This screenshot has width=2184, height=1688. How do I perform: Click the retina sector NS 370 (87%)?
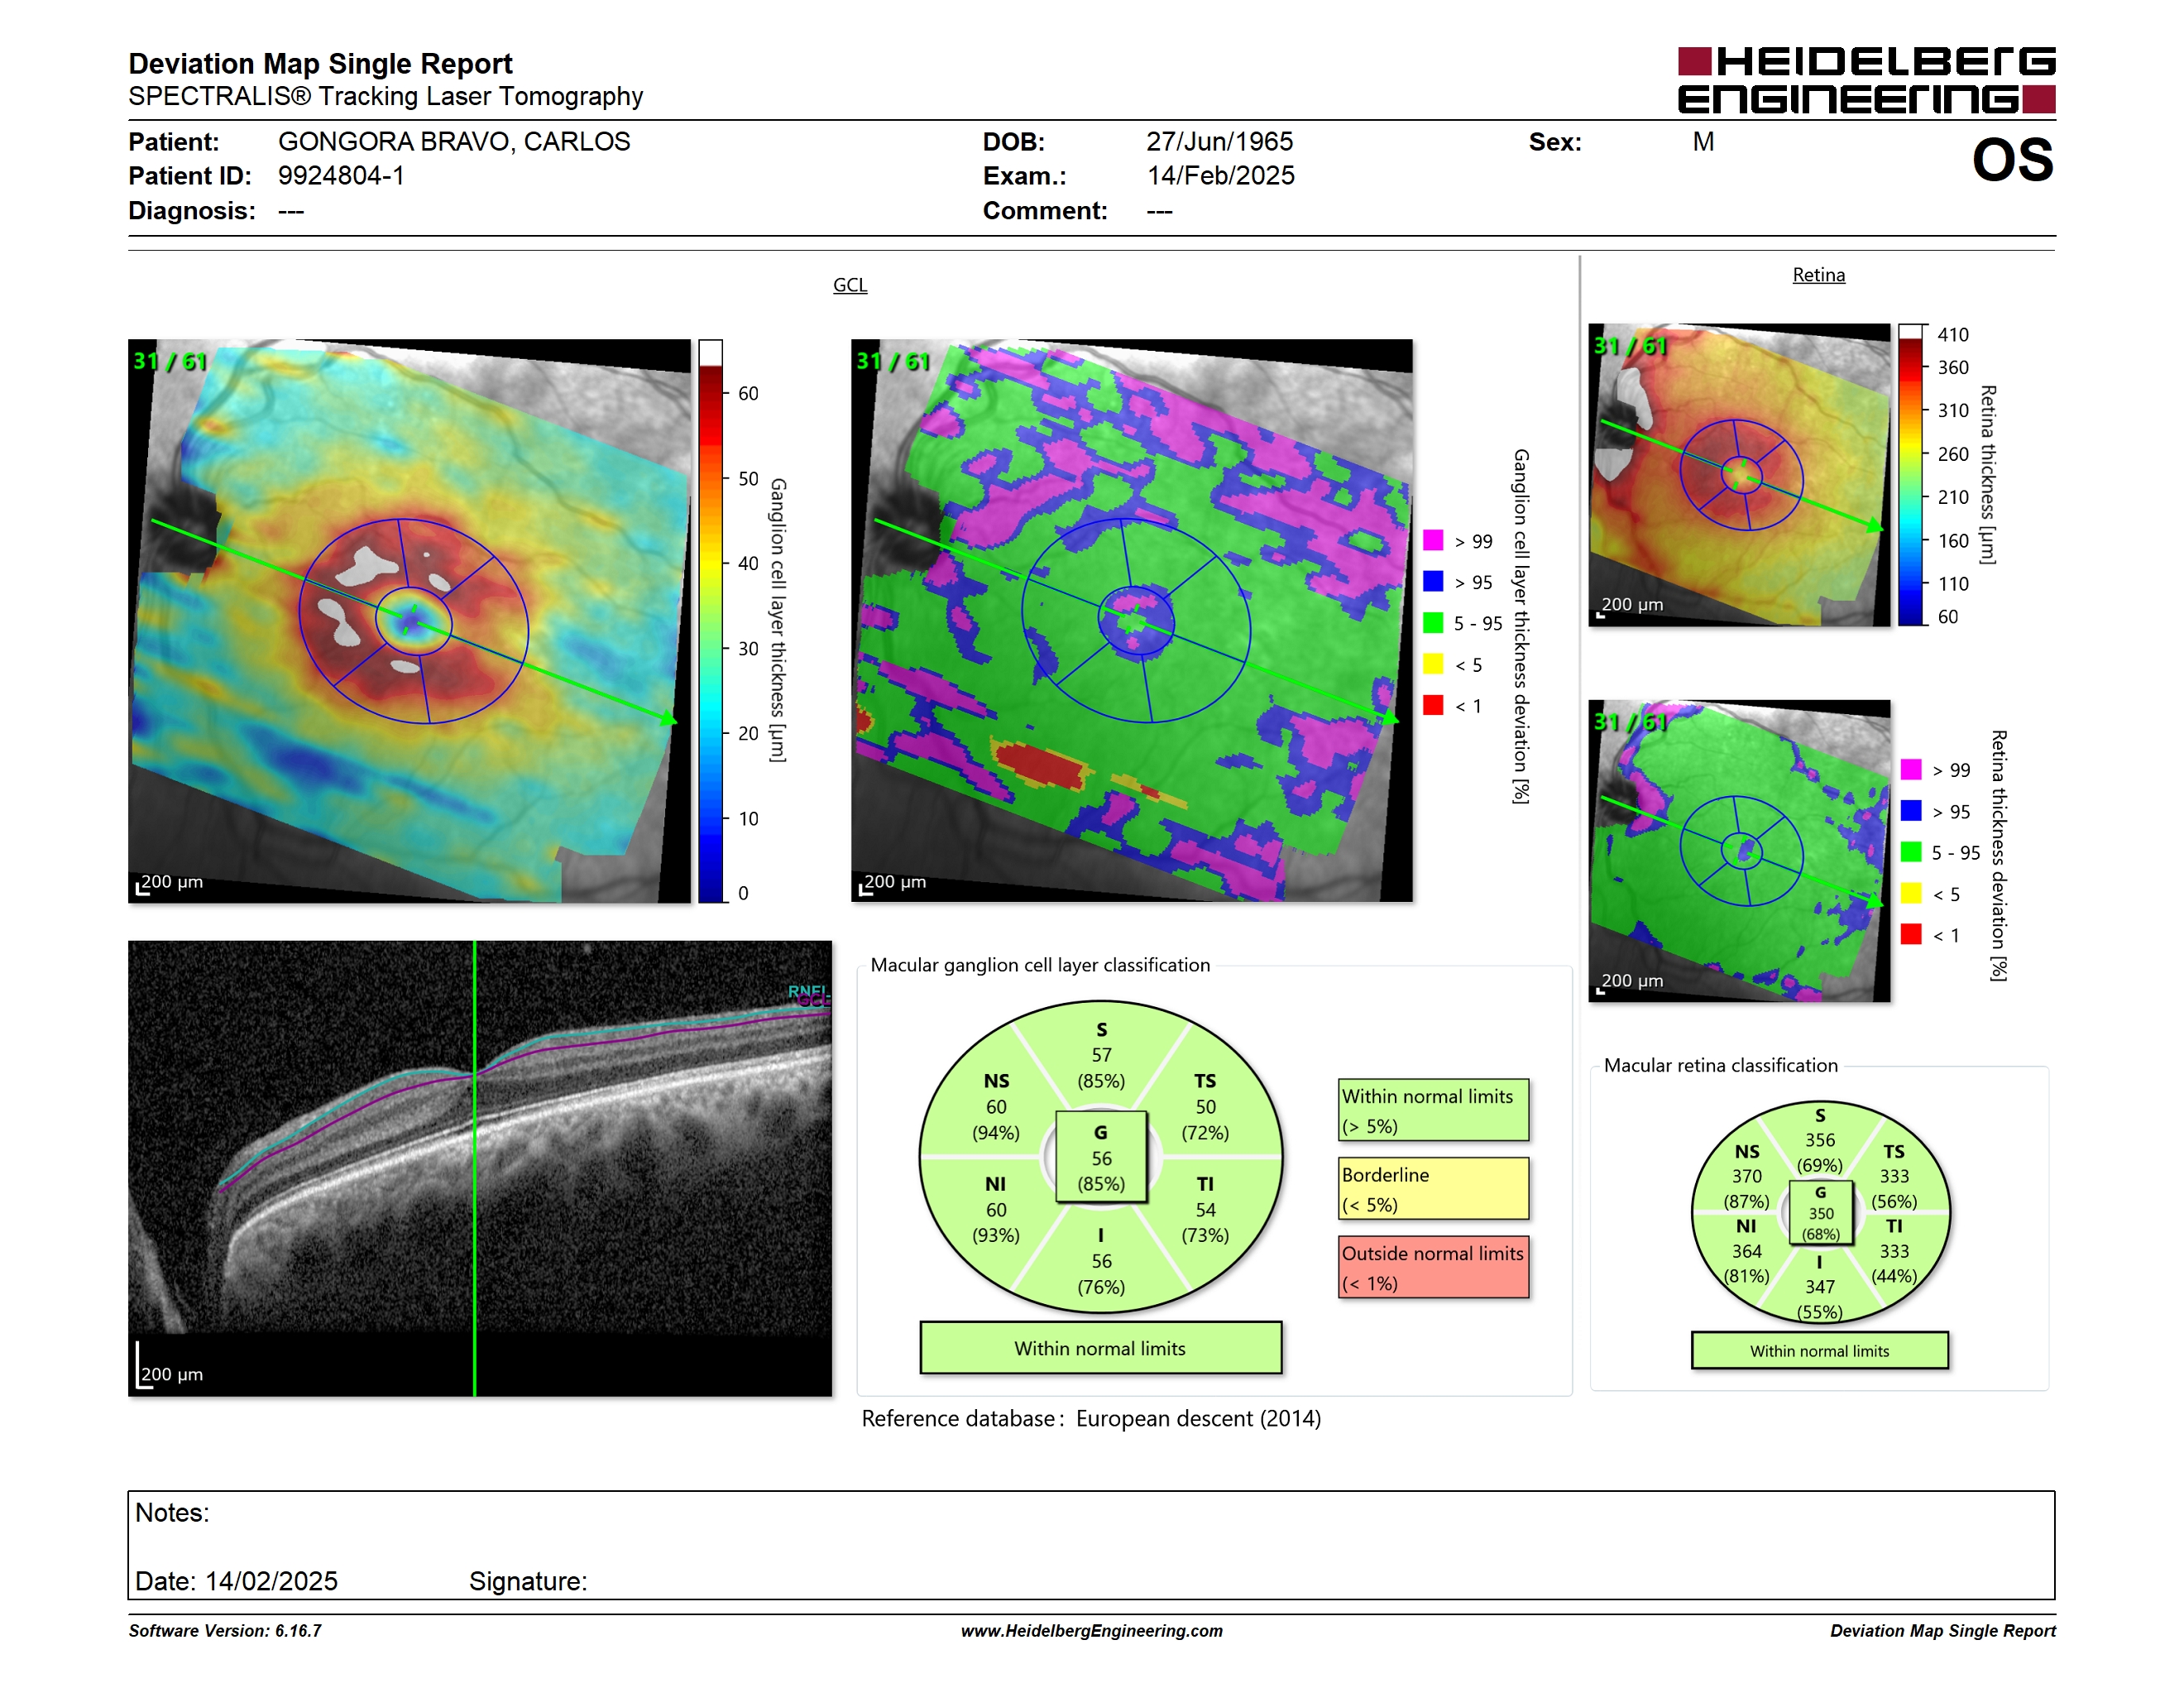[1746, 1176]
